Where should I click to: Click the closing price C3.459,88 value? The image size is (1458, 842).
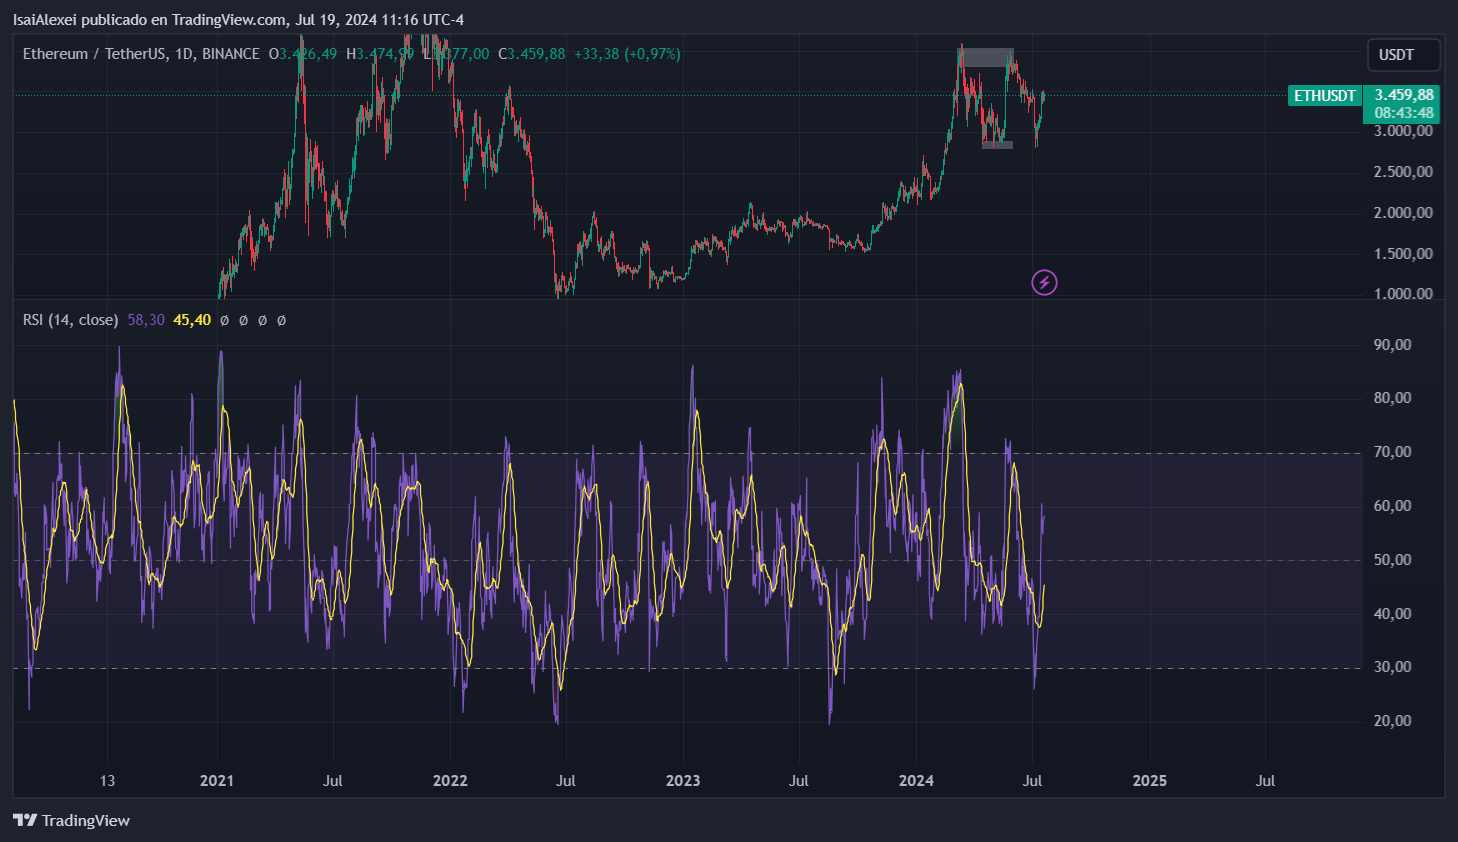pos(532,54)
